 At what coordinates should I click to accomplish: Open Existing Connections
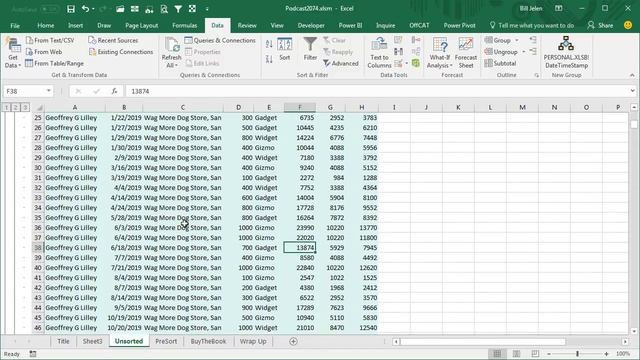(121, 52)
